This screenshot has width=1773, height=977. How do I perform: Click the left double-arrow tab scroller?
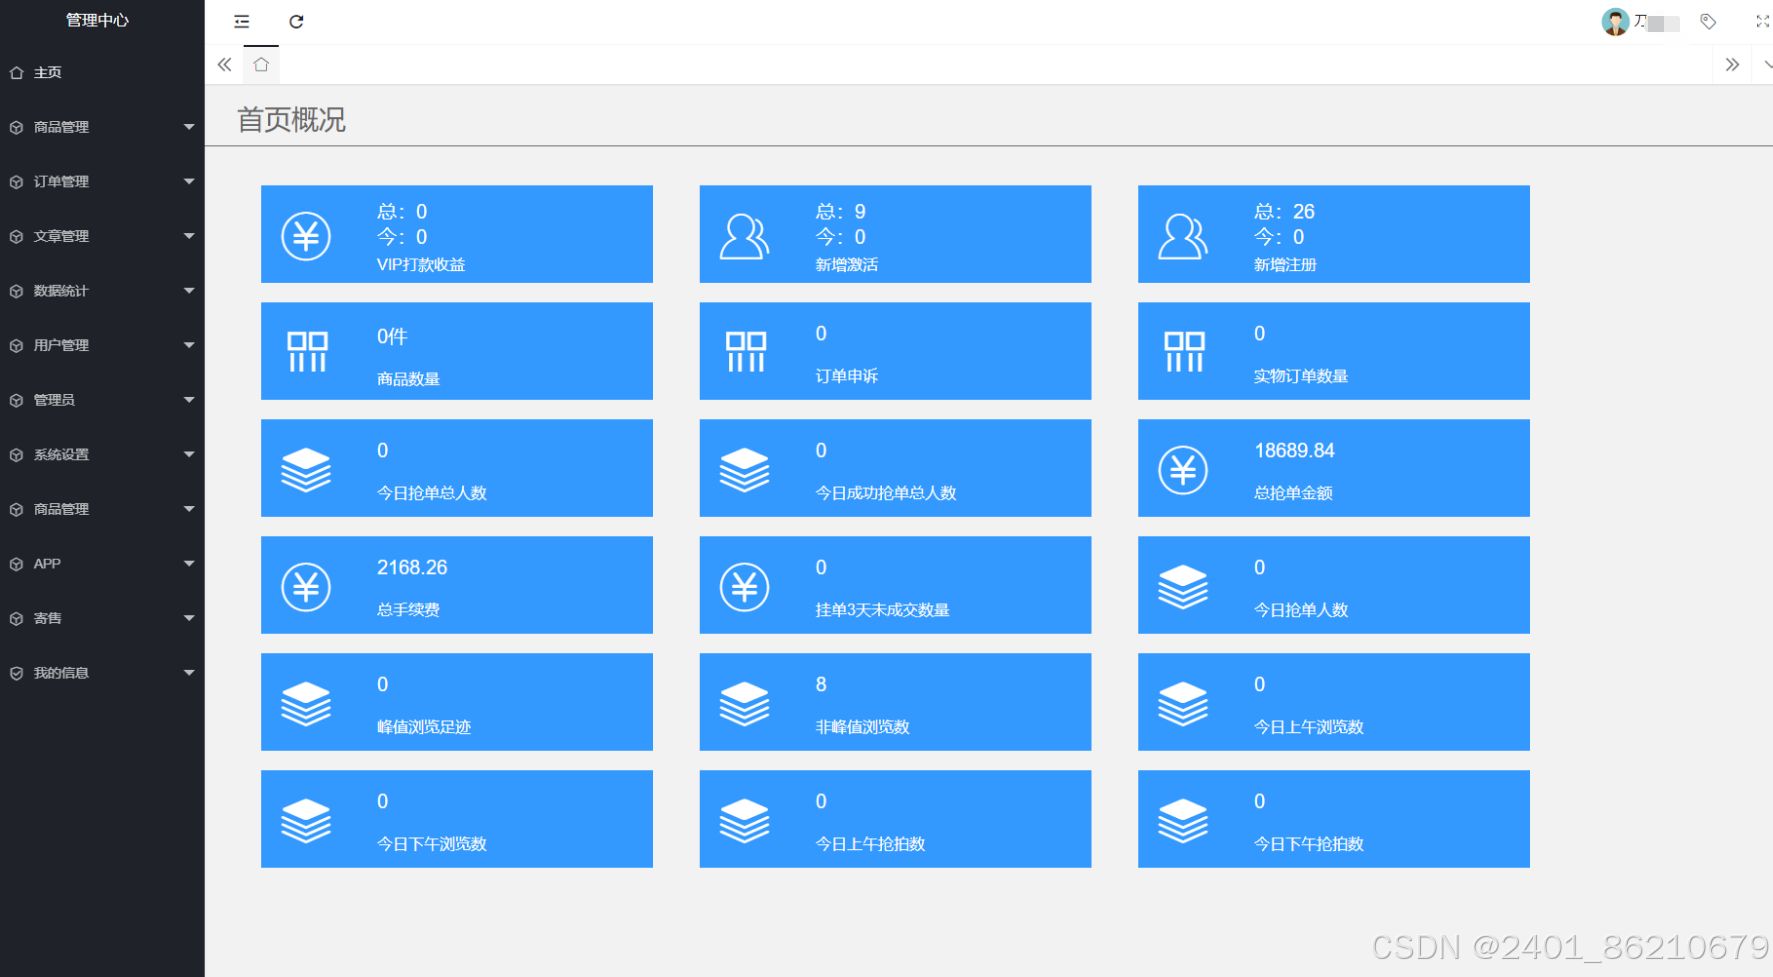[224, 64]
